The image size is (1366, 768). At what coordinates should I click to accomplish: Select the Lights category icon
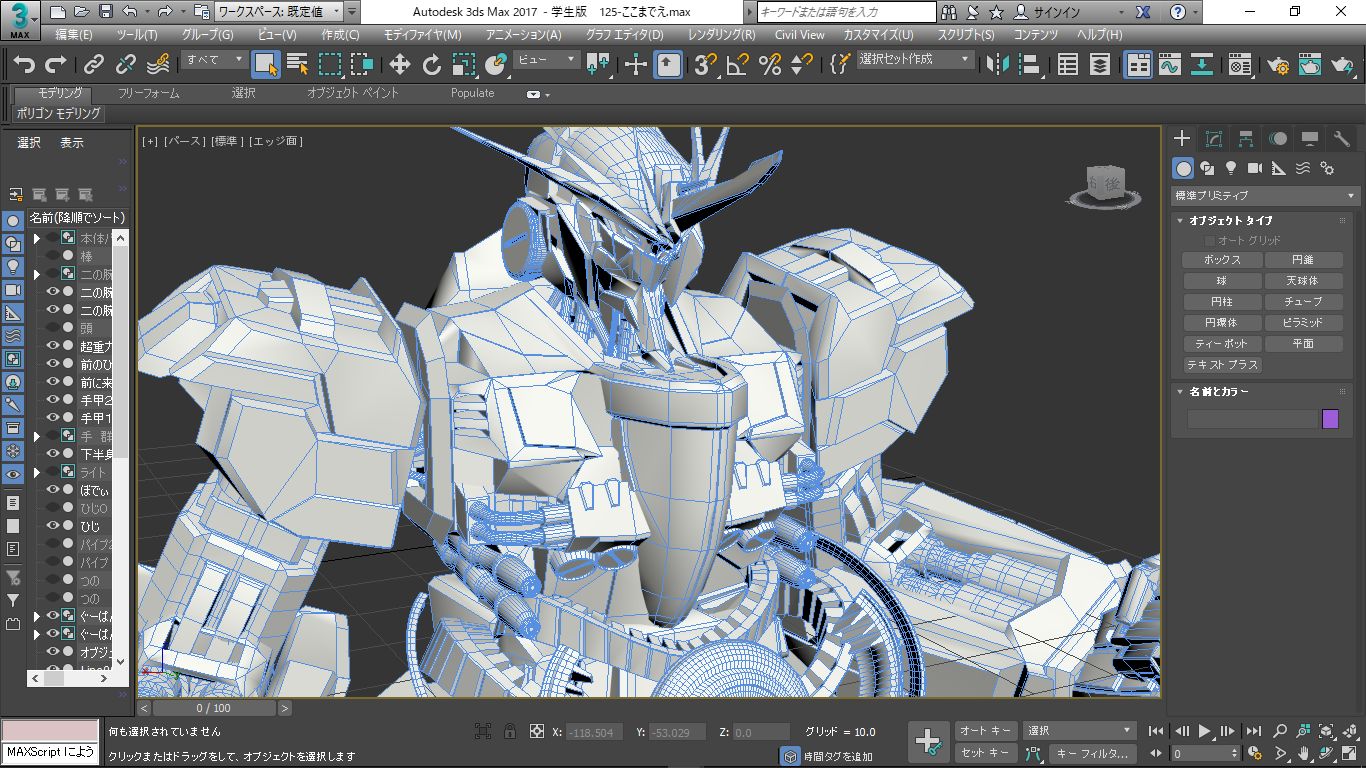click(x=1231, y=168)
